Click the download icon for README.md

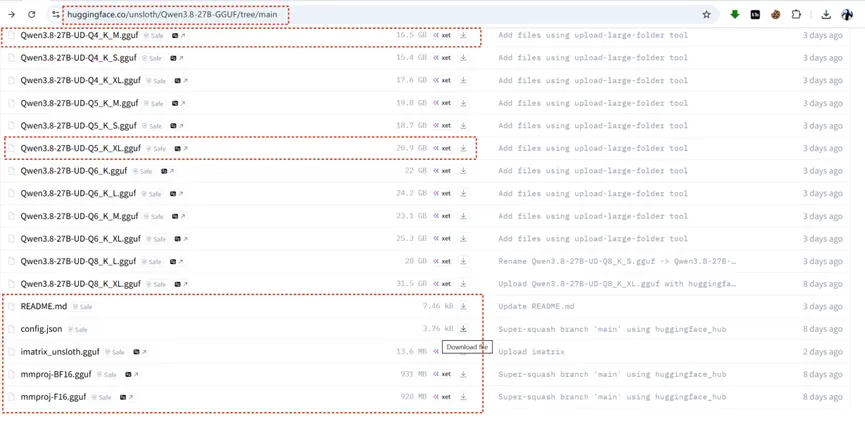point(463,307)
